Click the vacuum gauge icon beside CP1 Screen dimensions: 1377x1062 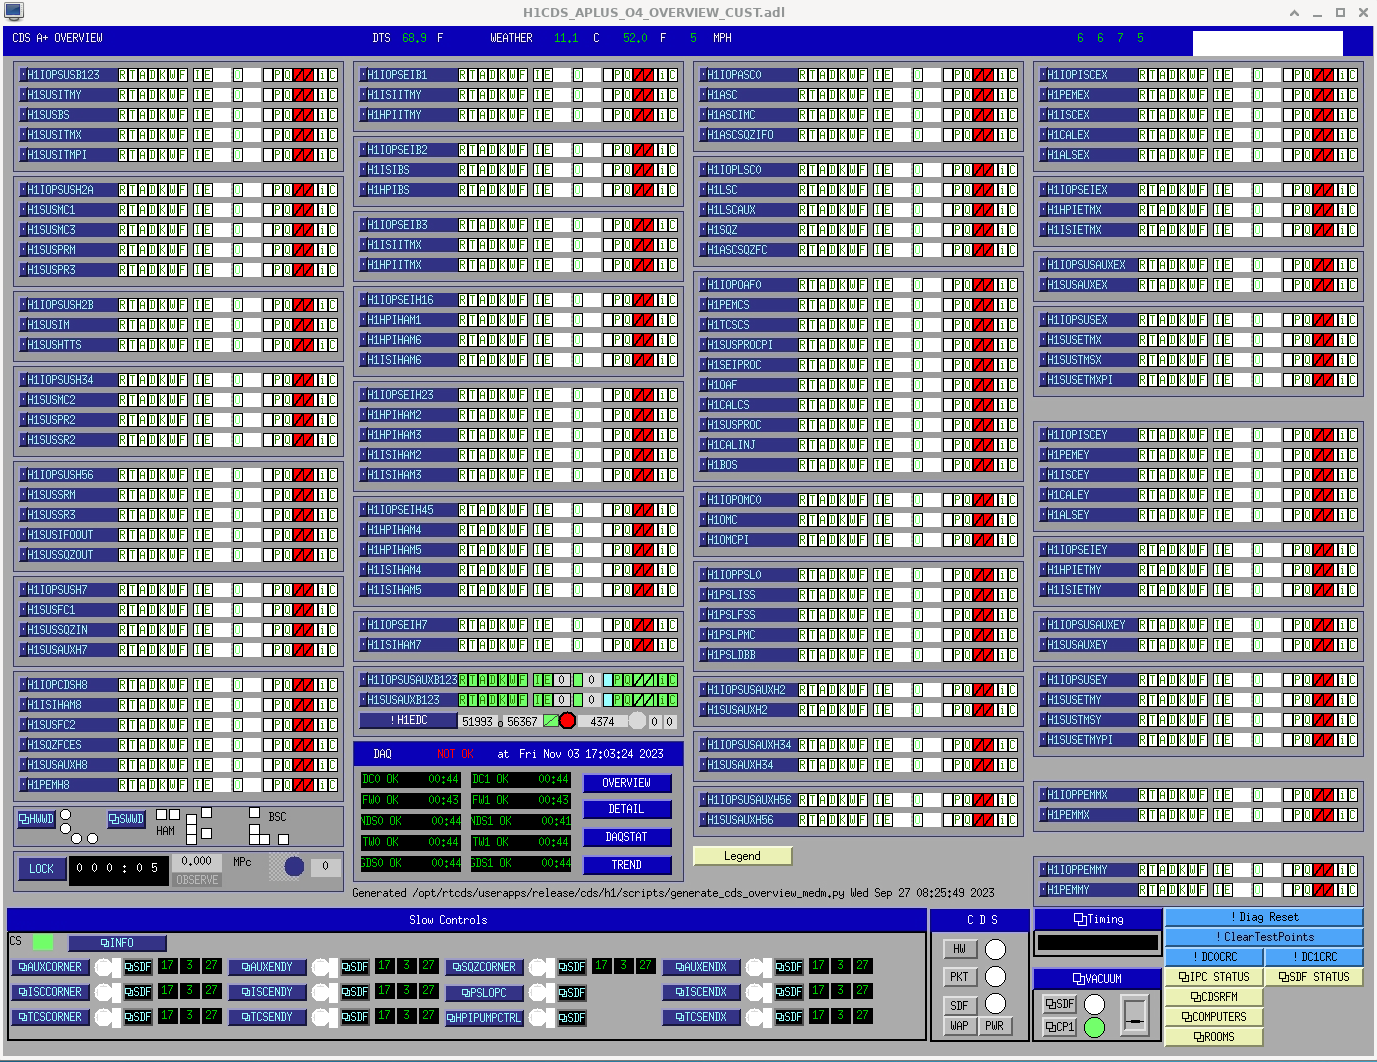pyautogui.click(x=1135, y=1015)
